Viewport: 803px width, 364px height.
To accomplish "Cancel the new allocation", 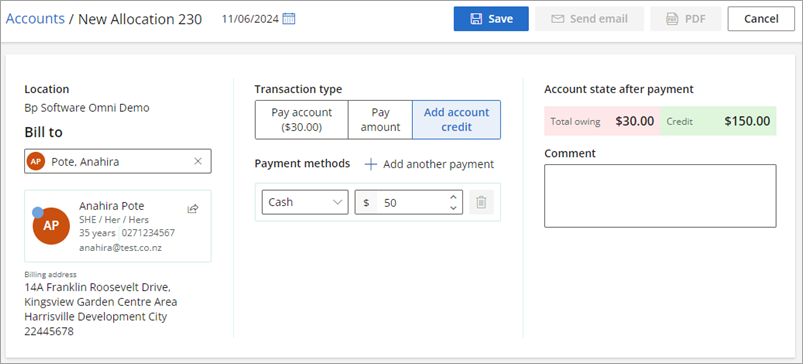I will coord(761,19).
